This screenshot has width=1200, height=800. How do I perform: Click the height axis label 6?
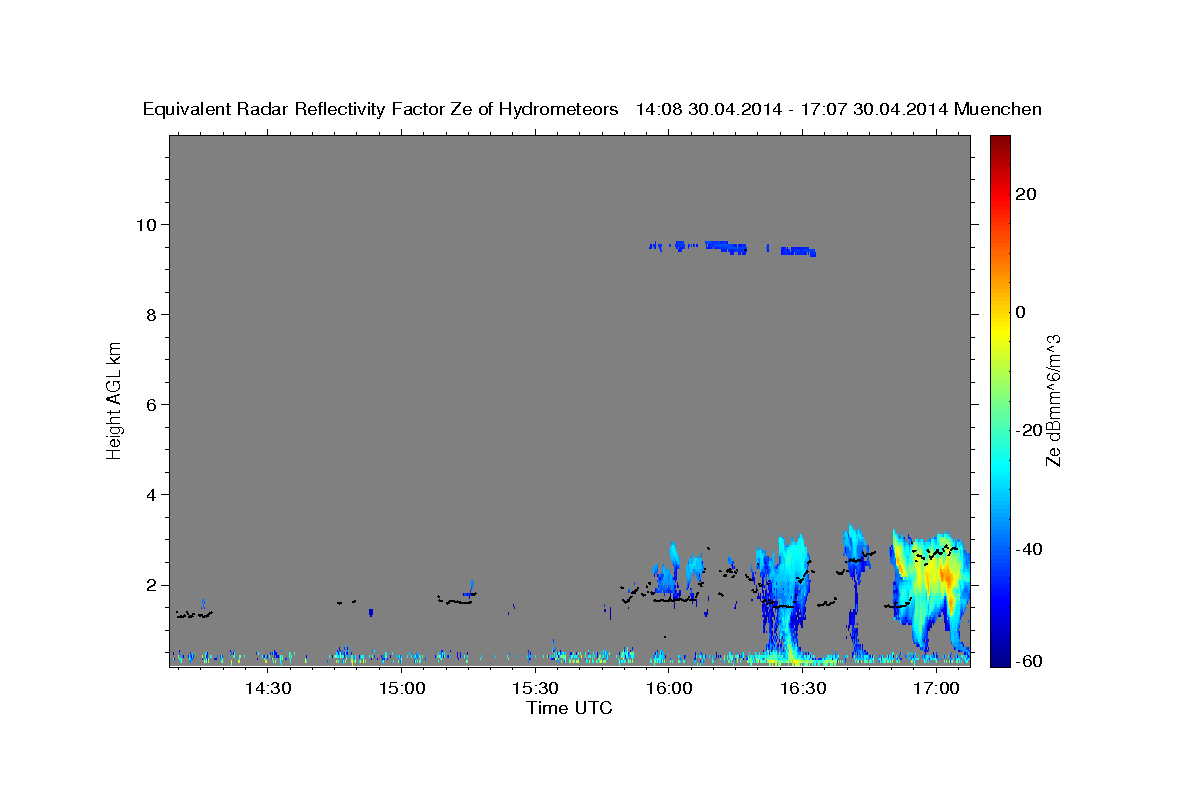pos(152,404)
